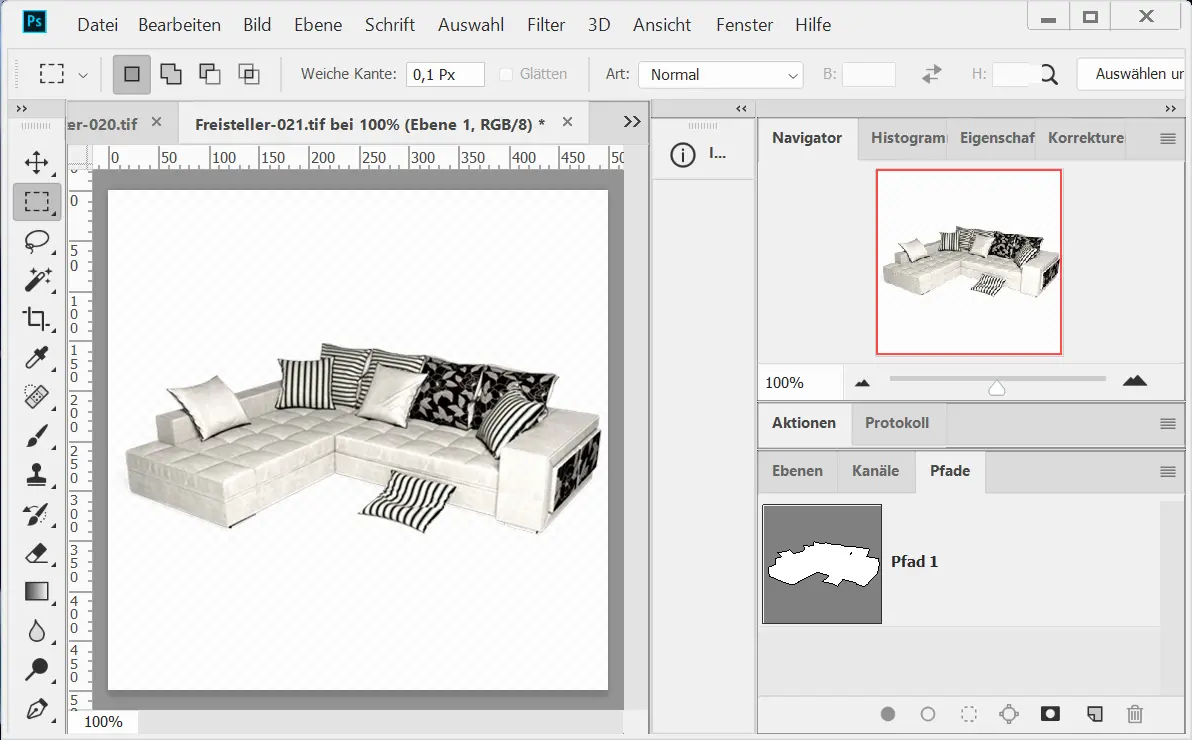
Task: Enable 'Add to selection' mode button
Action: pos(171,74)
